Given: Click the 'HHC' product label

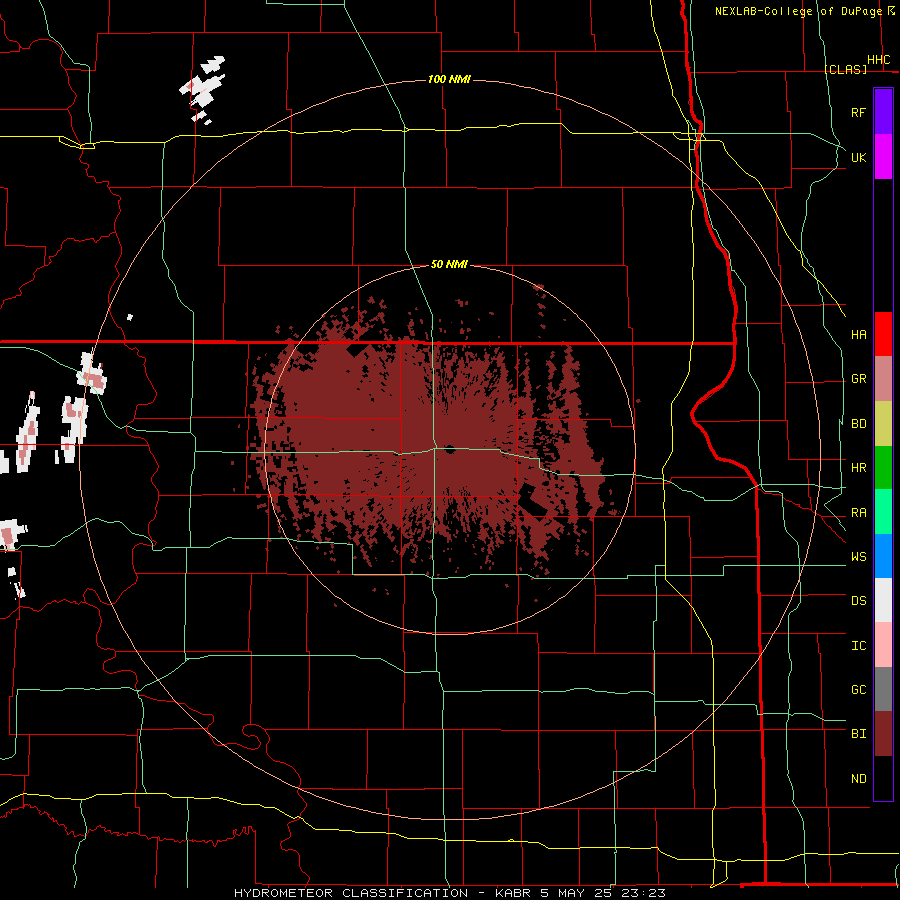Looking at the screenshot, I should click(878, 60).
